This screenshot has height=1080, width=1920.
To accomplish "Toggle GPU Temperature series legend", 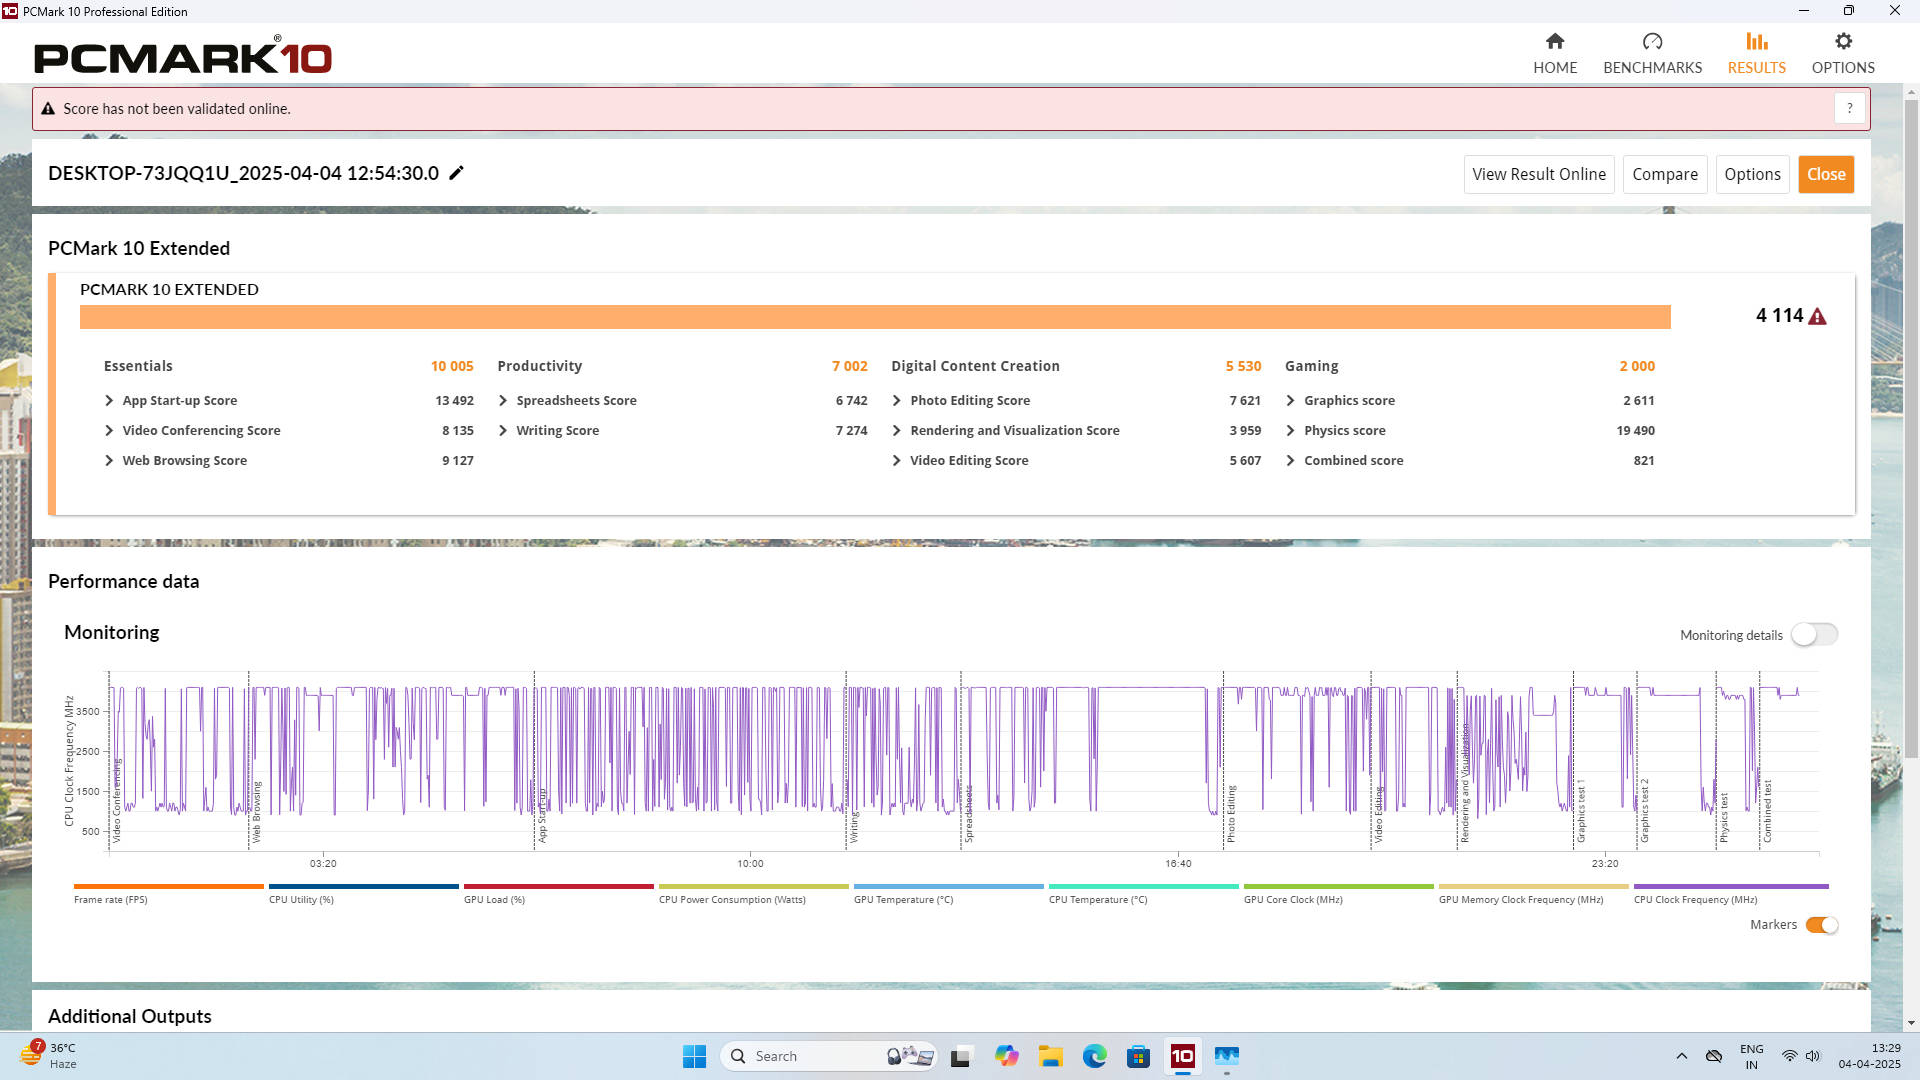I will click(948, 893).
